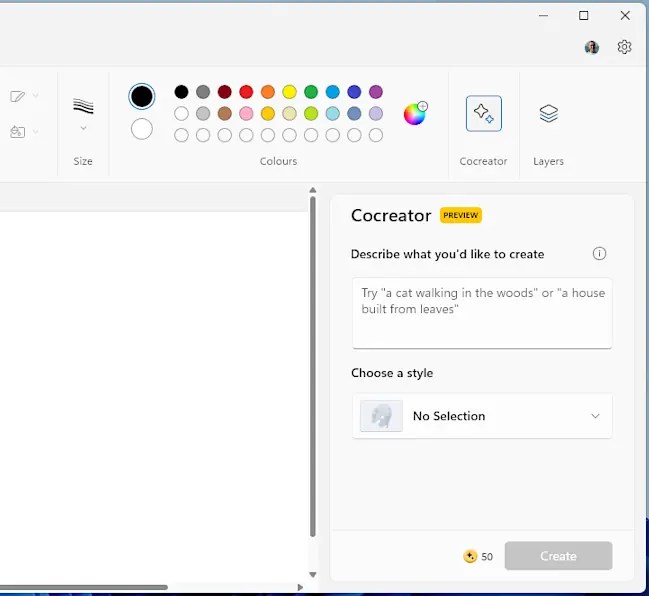Pick the lime colour swatch

(311, 113)
